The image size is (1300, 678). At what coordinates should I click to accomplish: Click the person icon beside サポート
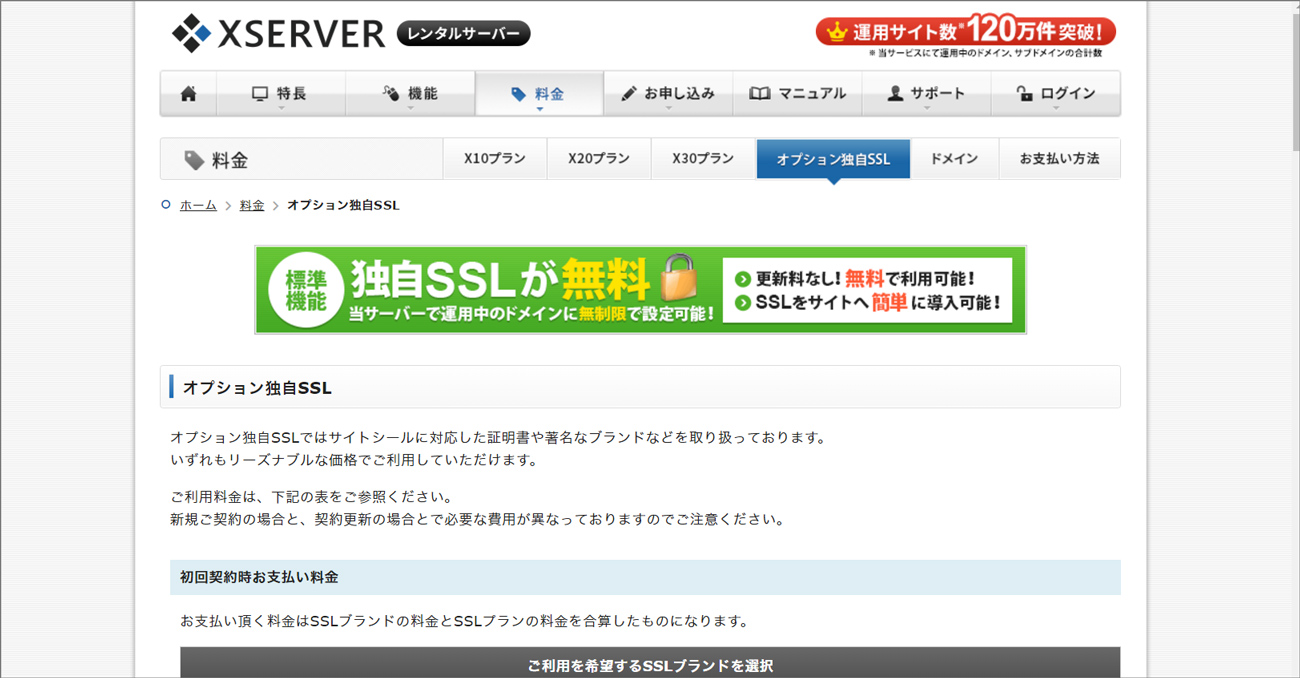(x=895, y=94)
